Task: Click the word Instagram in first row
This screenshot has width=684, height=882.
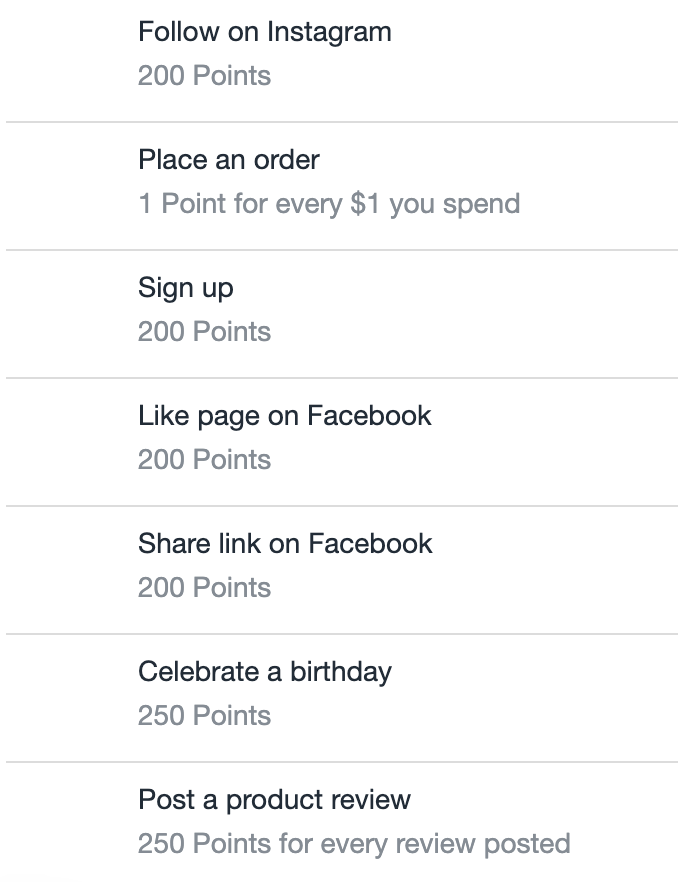Action: 329,33
